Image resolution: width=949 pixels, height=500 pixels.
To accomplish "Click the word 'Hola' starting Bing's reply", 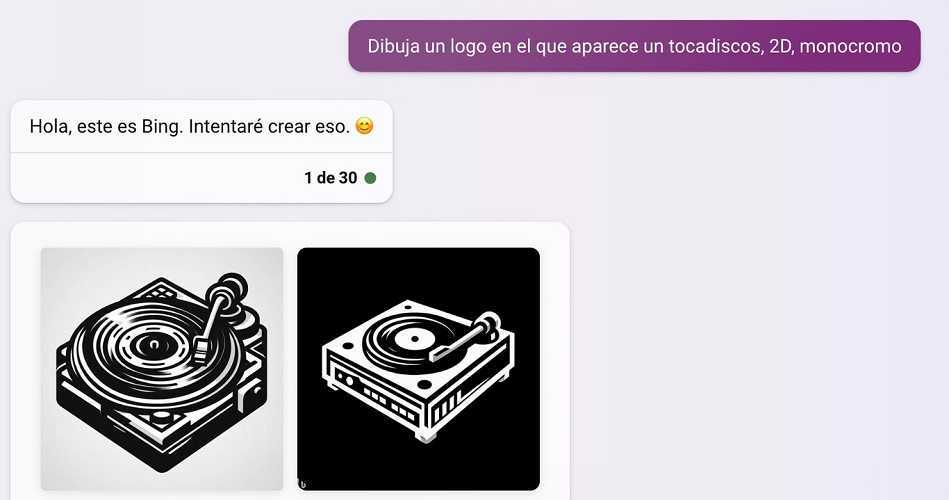I will point(50,127).
